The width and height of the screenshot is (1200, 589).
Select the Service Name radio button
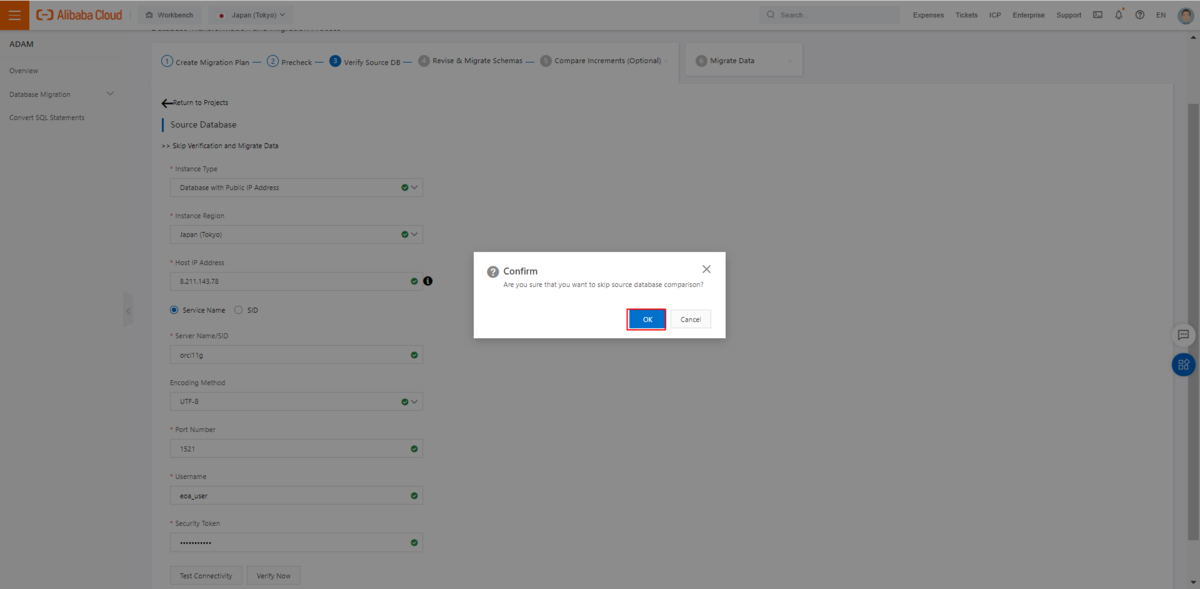(x=174, y=310)
